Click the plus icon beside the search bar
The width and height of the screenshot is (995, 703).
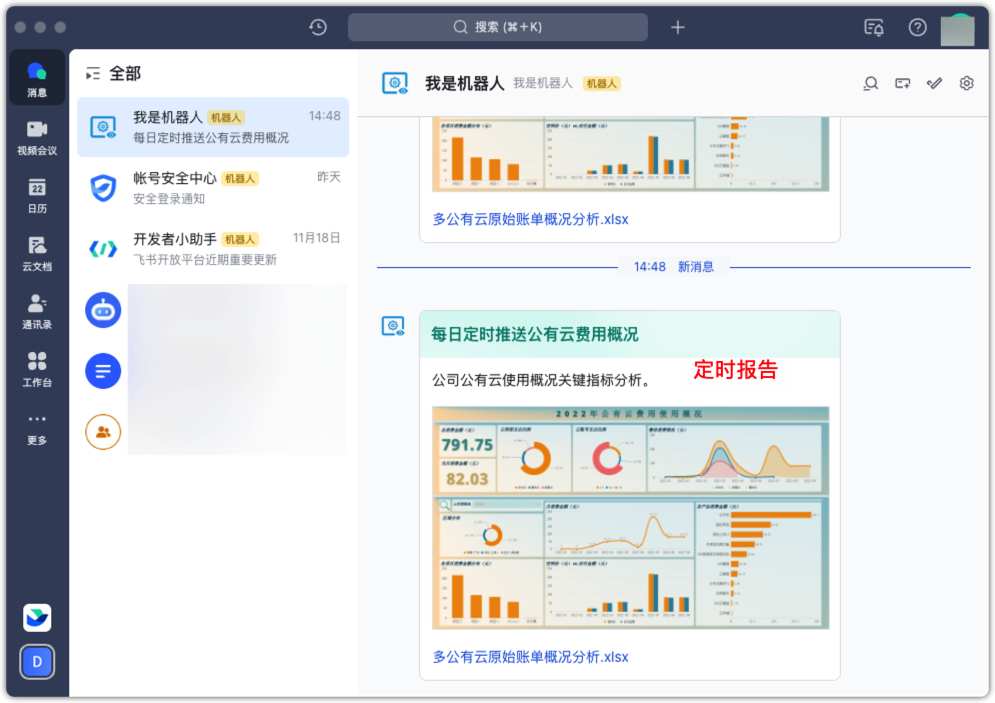coord(678,27)
